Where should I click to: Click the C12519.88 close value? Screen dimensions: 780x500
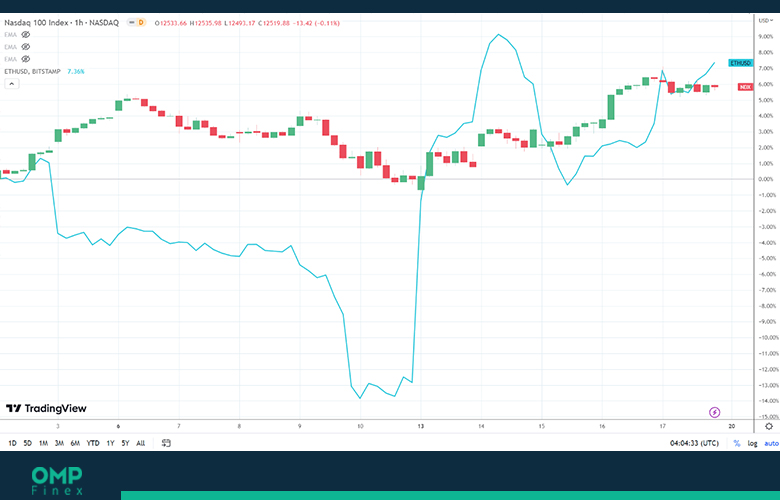click(x=274, y=23)
